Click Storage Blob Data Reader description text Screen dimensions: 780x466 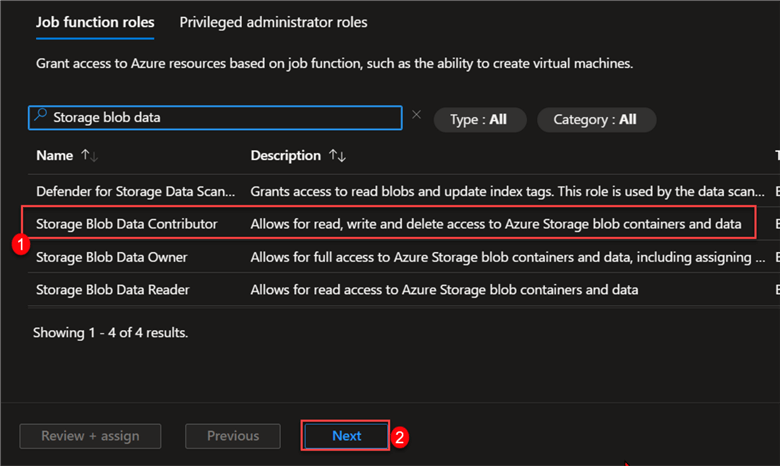(444, 290)
